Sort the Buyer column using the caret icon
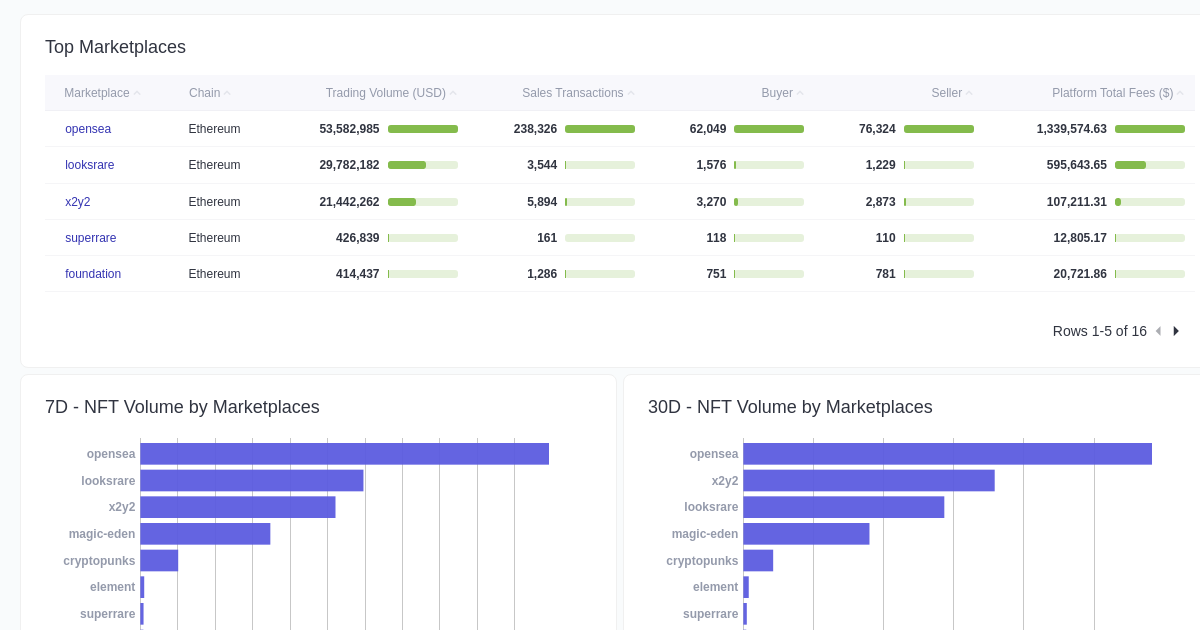Image resolution: width=1200 pixels, height=630 pixels. pos(800,92)
